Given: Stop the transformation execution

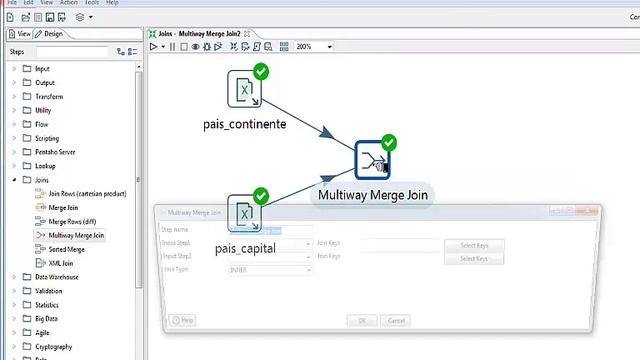Looking at the screenshot, I should pos(184,47).
